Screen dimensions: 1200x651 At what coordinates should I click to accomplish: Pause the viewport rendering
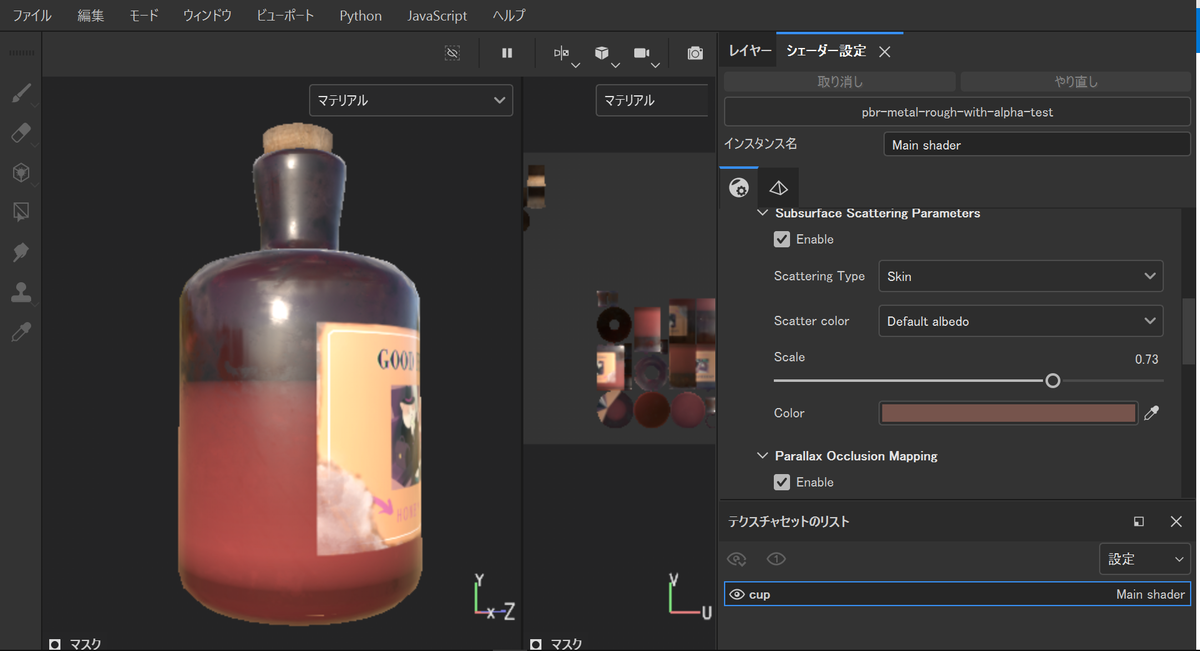507,53
